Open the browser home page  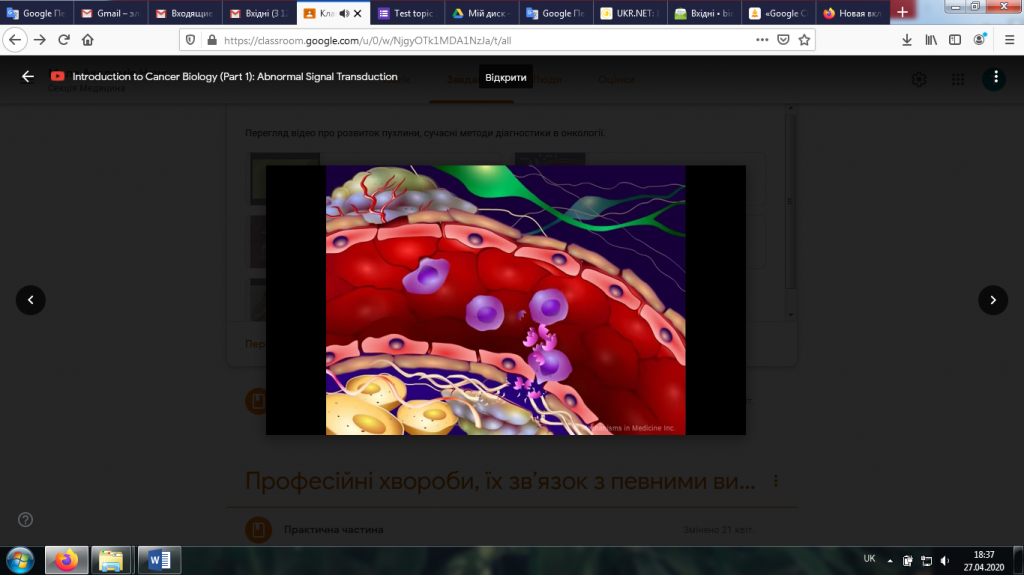click(x=88, y=40)
